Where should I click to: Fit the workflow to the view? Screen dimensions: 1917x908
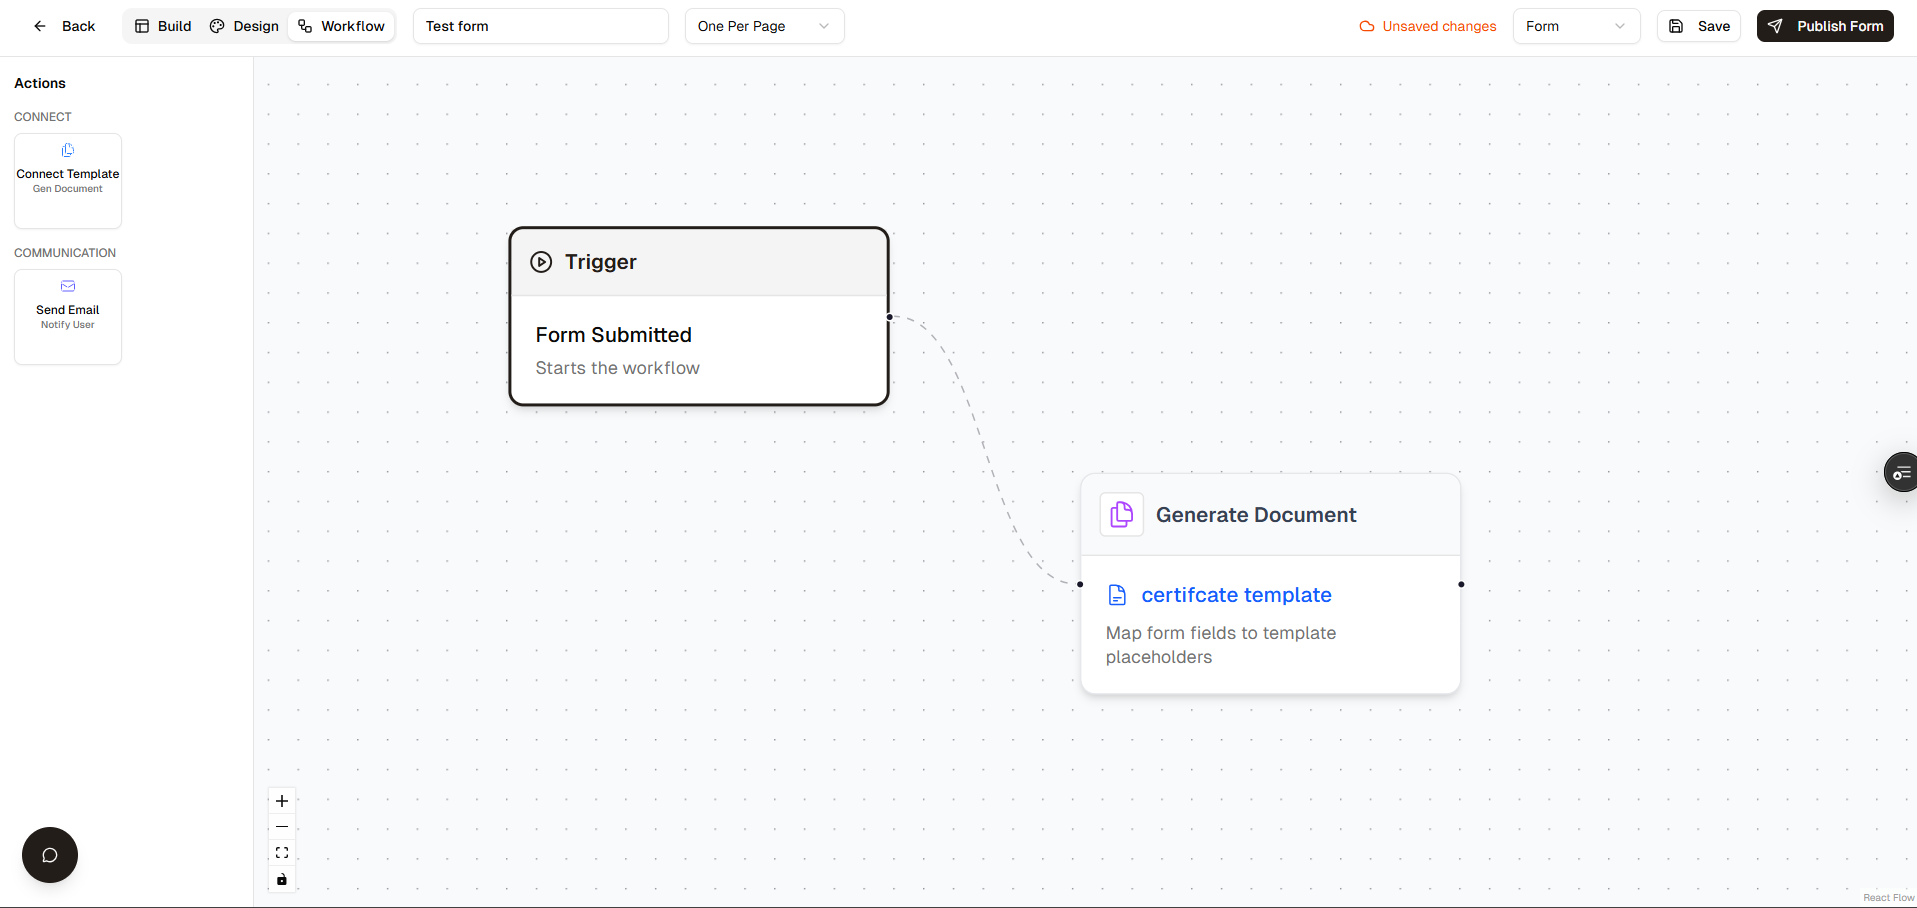[281, 852]
